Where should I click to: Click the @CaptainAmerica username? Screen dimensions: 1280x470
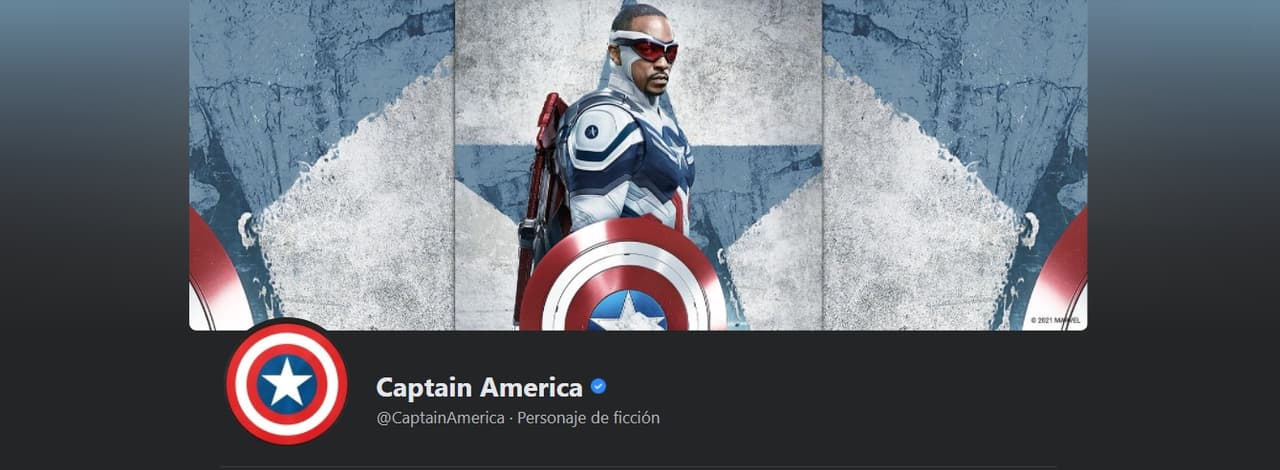(x=440, y=418)
